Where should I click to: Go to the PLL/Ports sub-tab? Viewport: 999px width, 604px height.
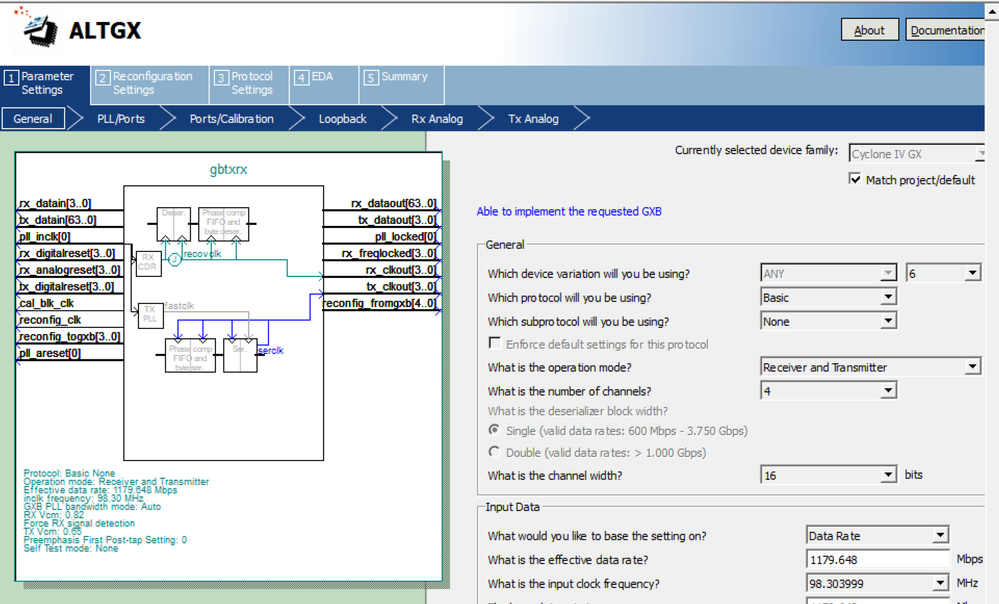(120, 119)
